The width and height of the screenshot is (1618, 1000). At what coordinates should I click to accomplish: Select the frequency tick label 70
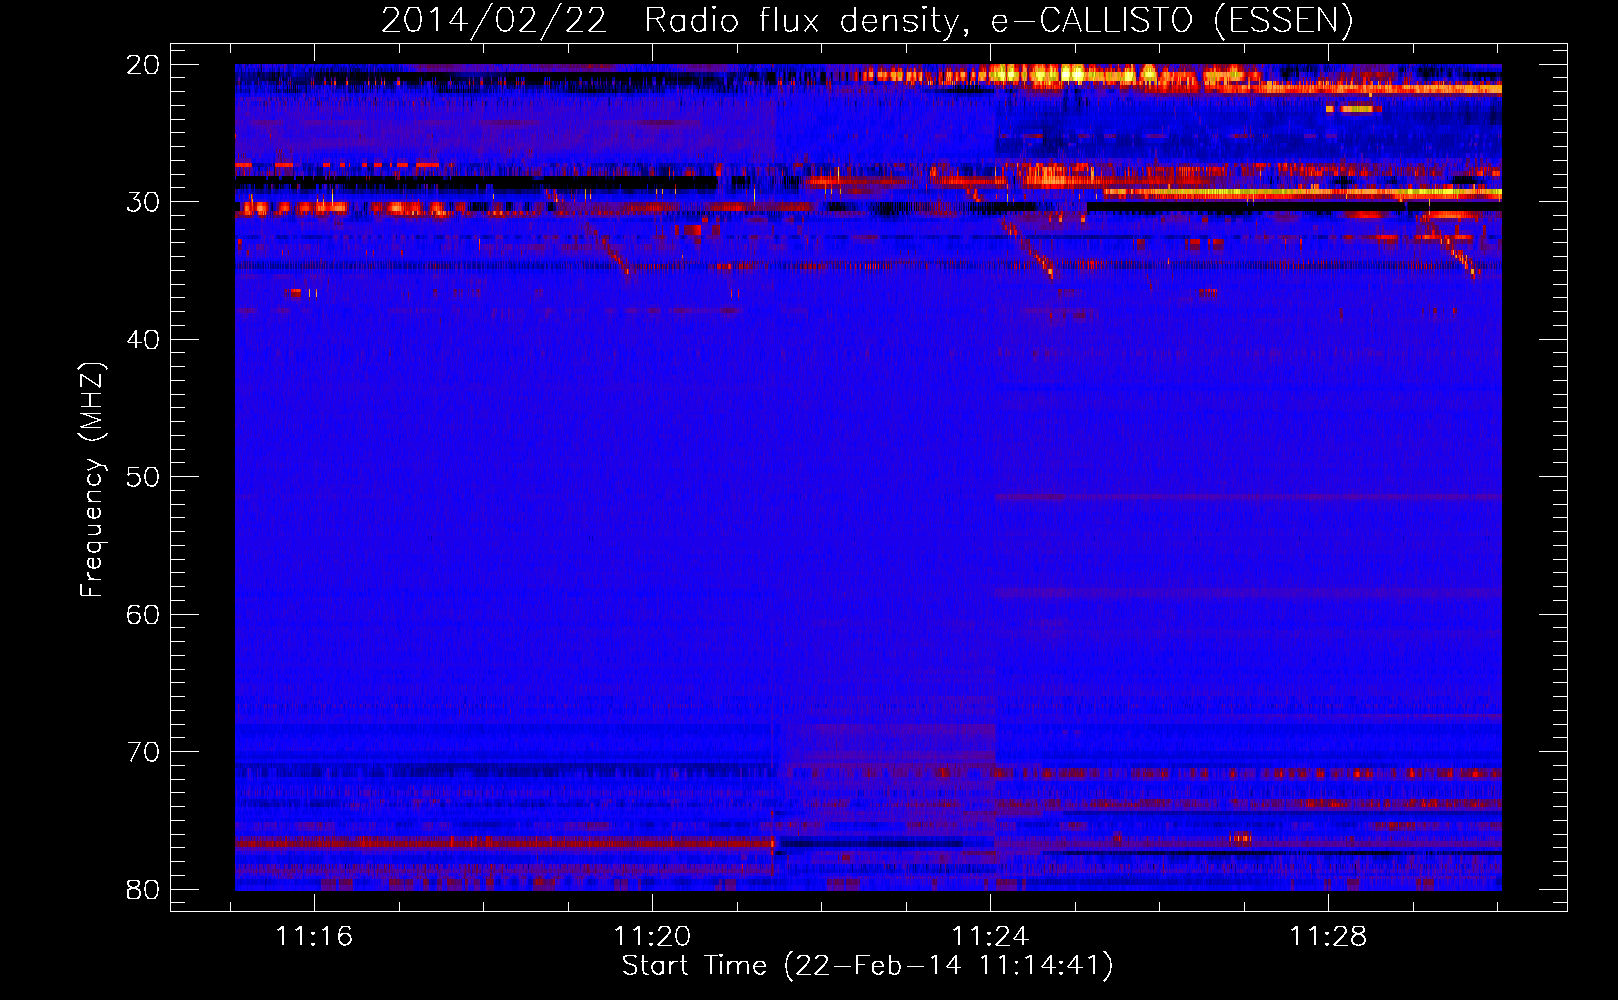pos(143,752)
